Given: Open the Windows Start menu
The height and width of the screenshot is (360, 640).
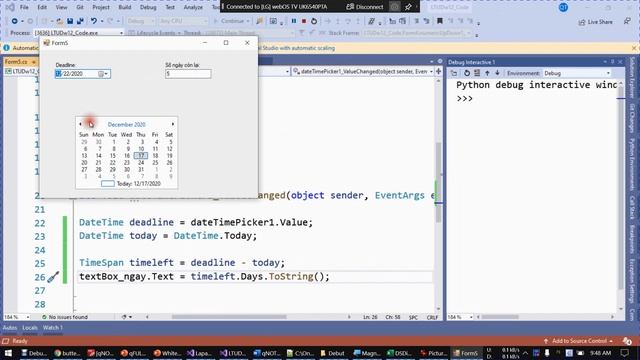Looking at the screenshot, I should (8, 353).
